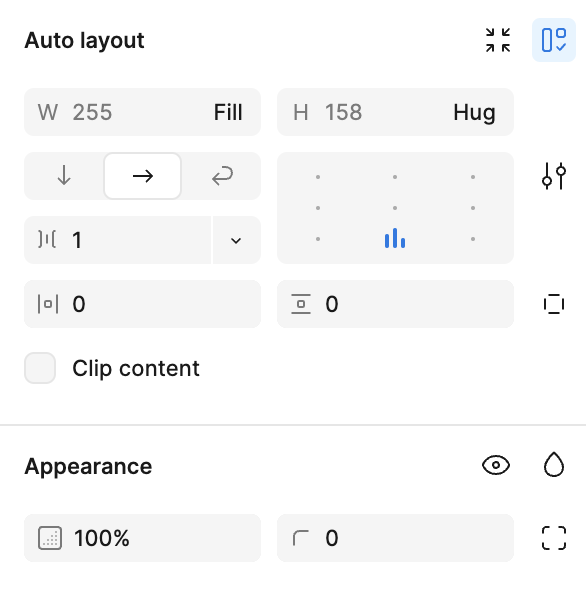The width and height of the screenshot is (586, 590).
Task: Open the height Hug sizing dropdown
Action: [x=474, y=112]
